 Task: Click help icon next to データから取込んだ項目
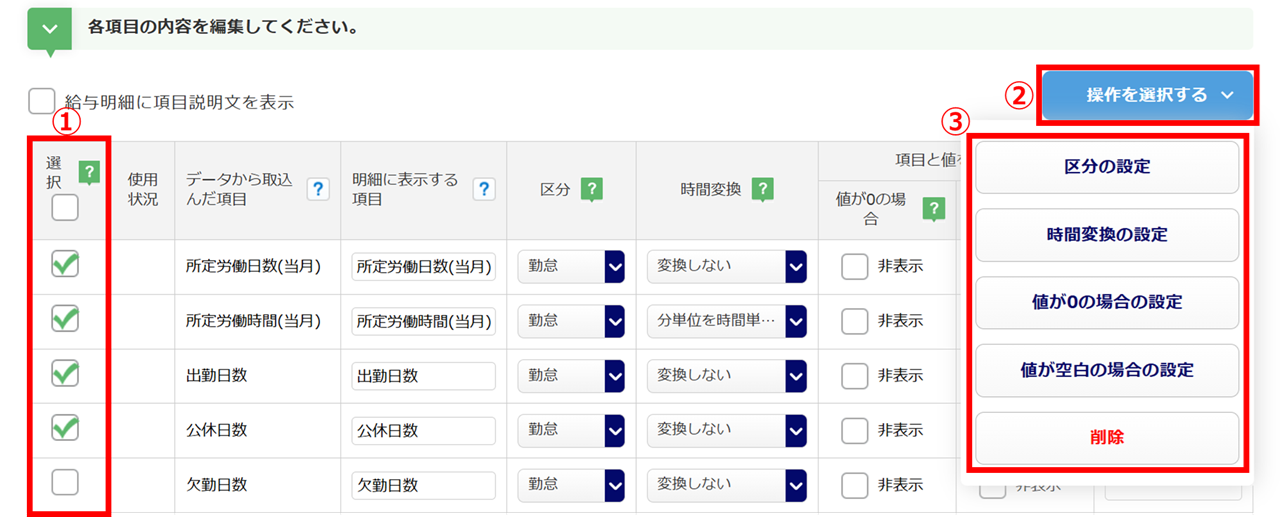[x=318, y=189]
